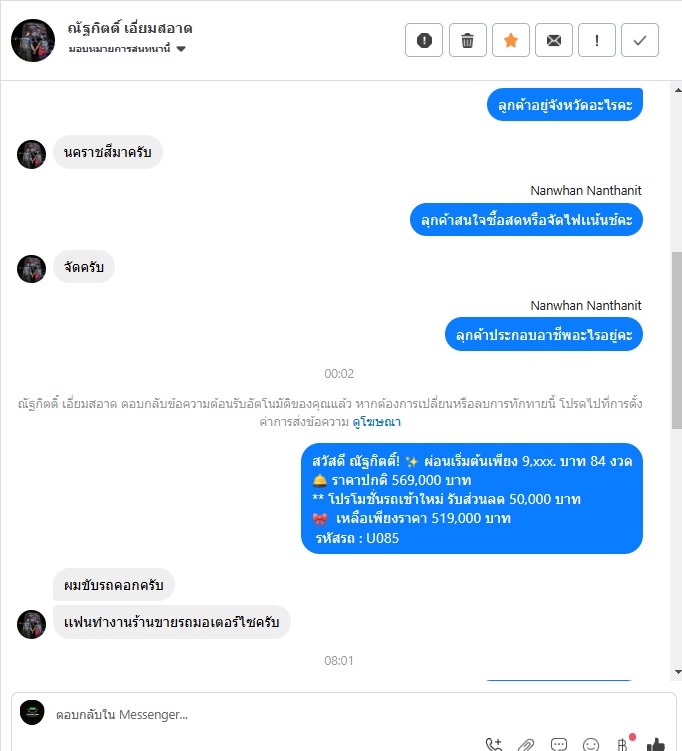The width and height of the screenshot is (682, 751).
Task: Click the customer name ณัฐกิตต์ เอี่ยมสอาด
Action: [130, 29]
